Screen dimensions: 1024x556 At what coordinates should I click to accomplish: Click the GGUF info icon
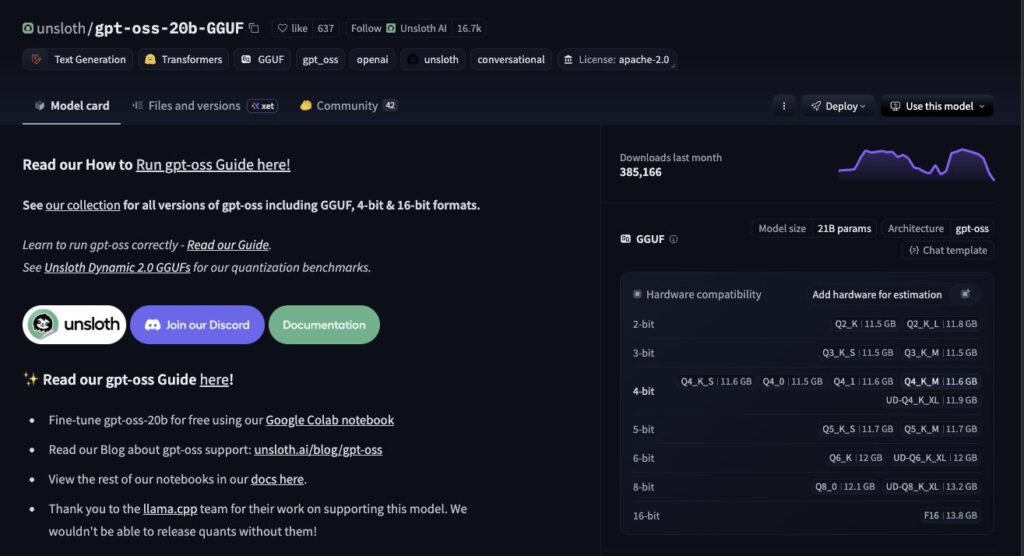[x=673, y=239]
